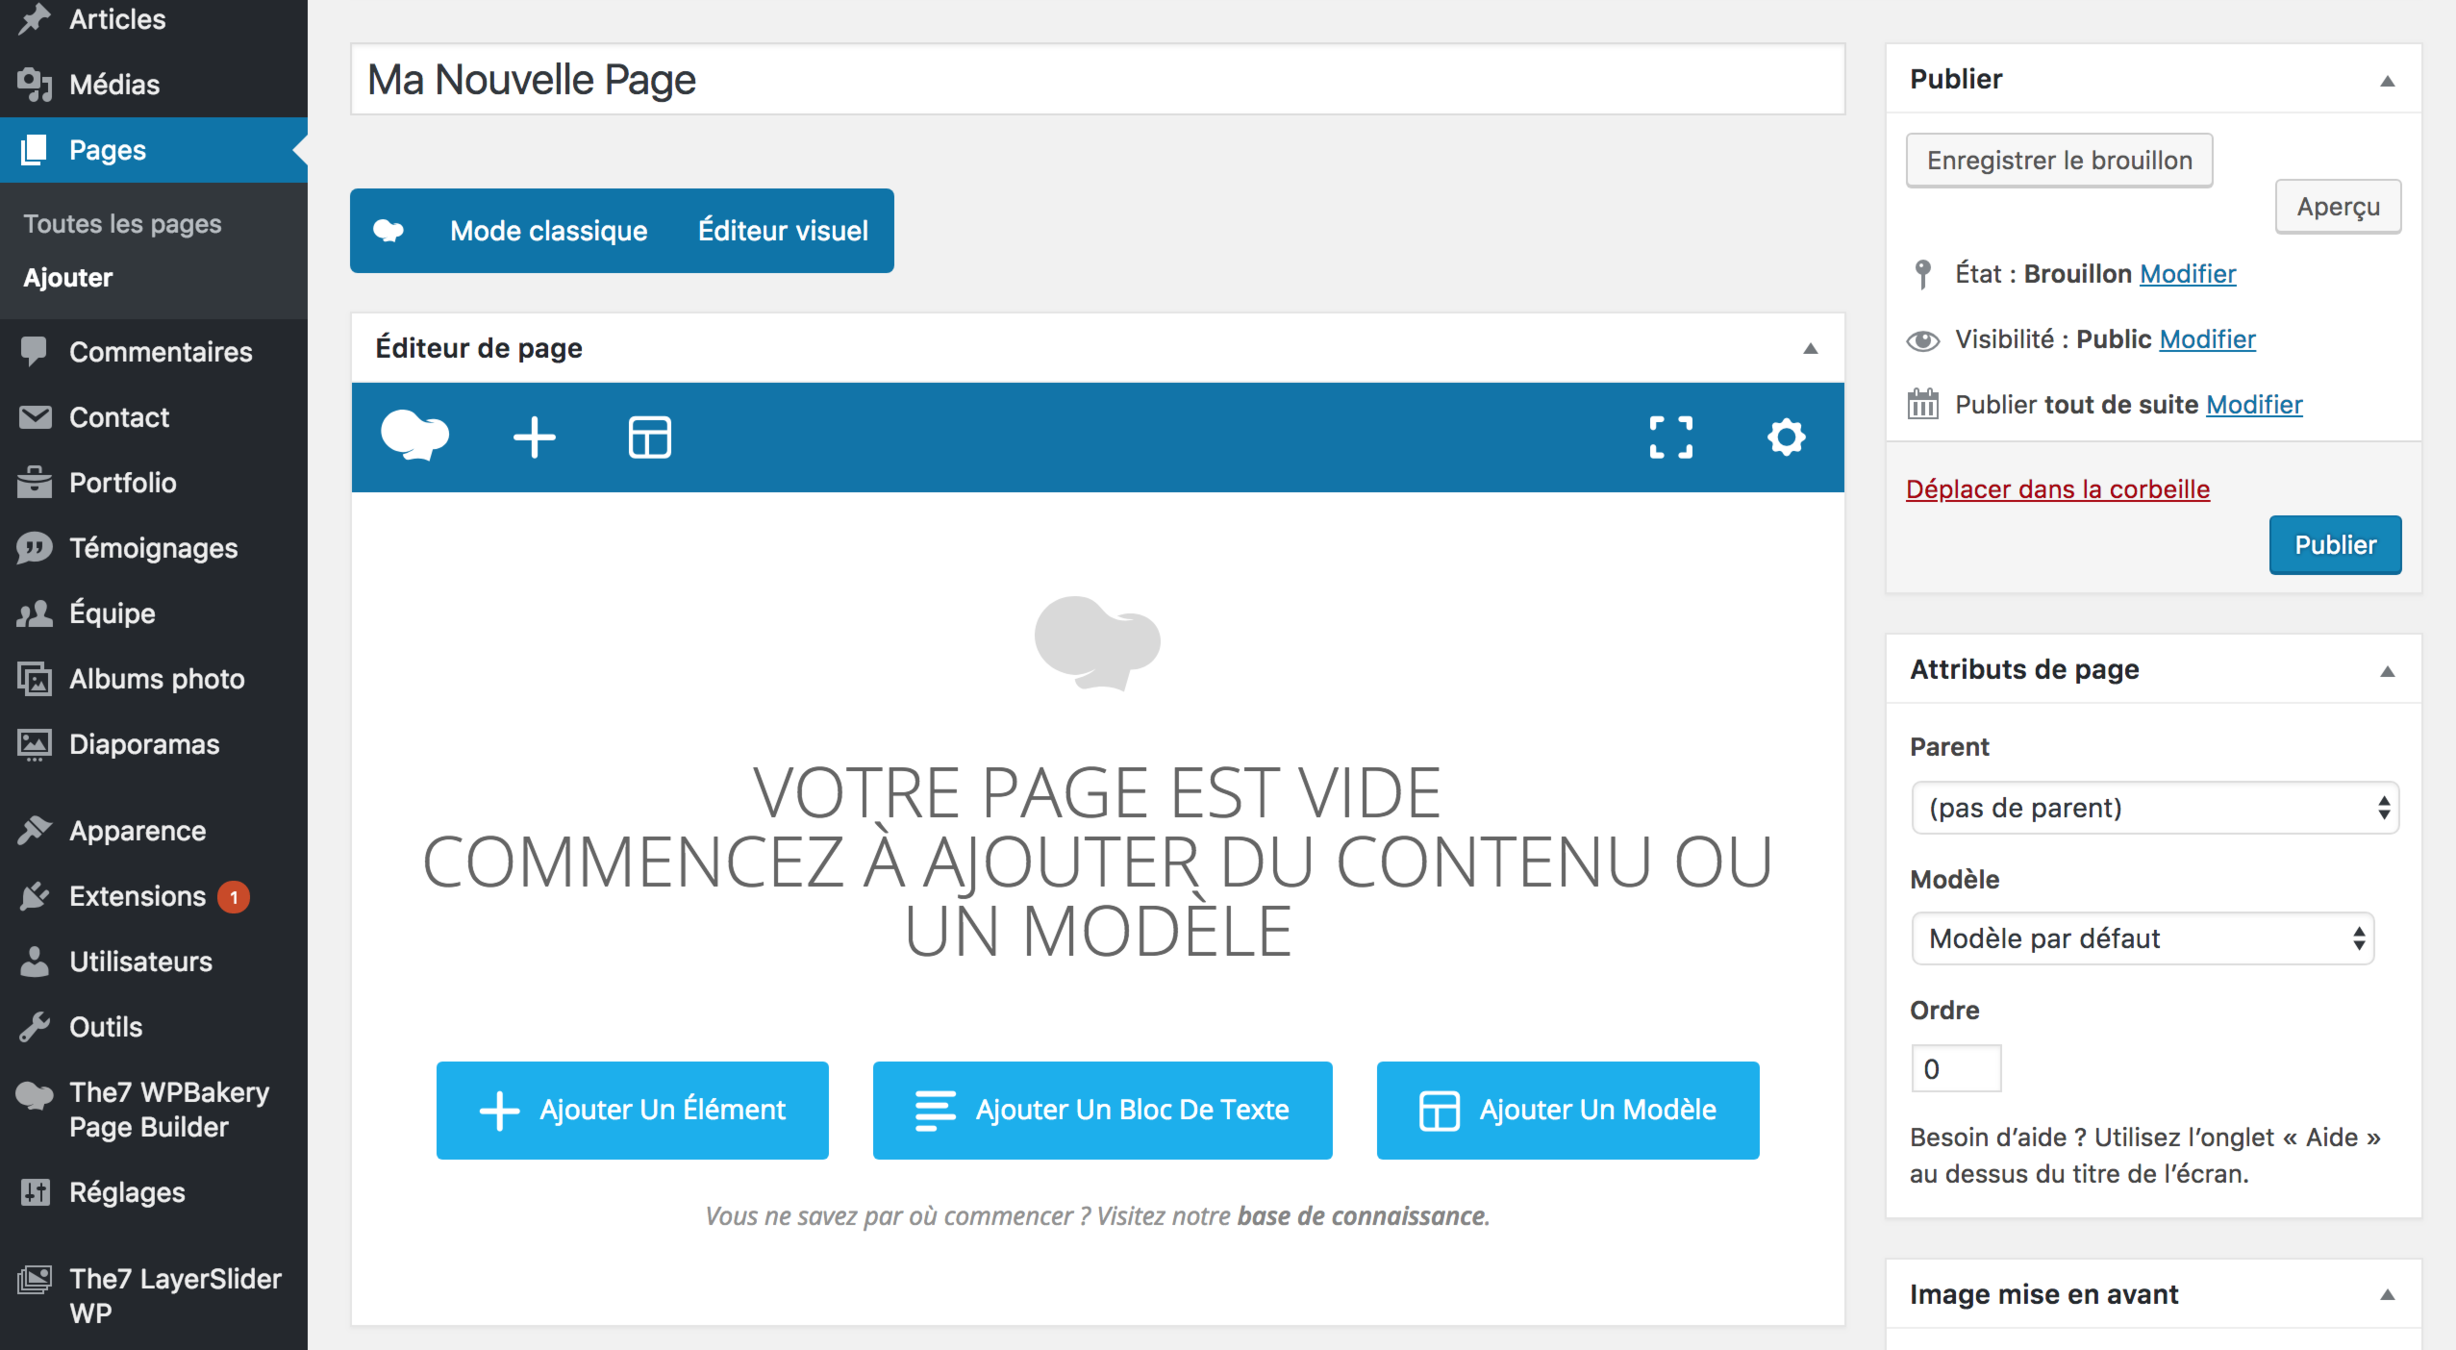This screenshot has width=2456, height=1350.
Task: Open the Parent page dropdown
Action: click(2153, 807)
